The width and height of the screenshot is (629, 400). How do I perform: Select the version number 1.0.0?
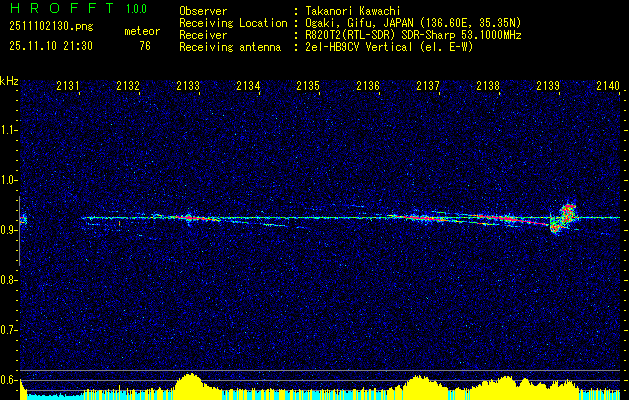click(136, 8)
